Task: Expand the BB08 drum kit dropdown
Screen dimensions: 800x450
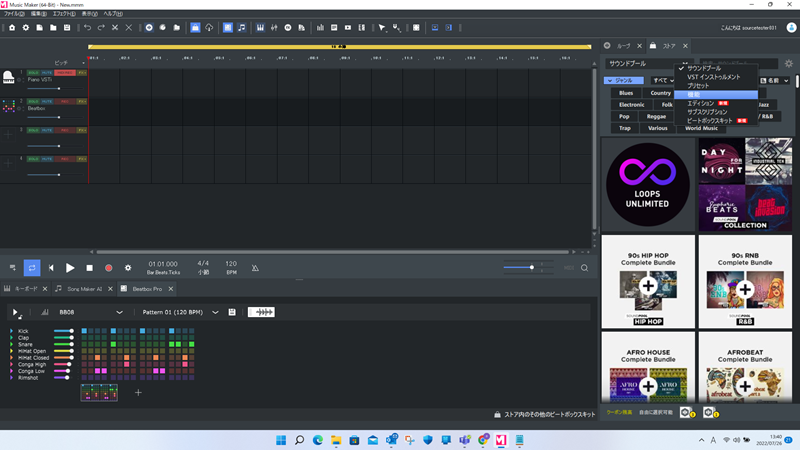Action: (119, 312)
